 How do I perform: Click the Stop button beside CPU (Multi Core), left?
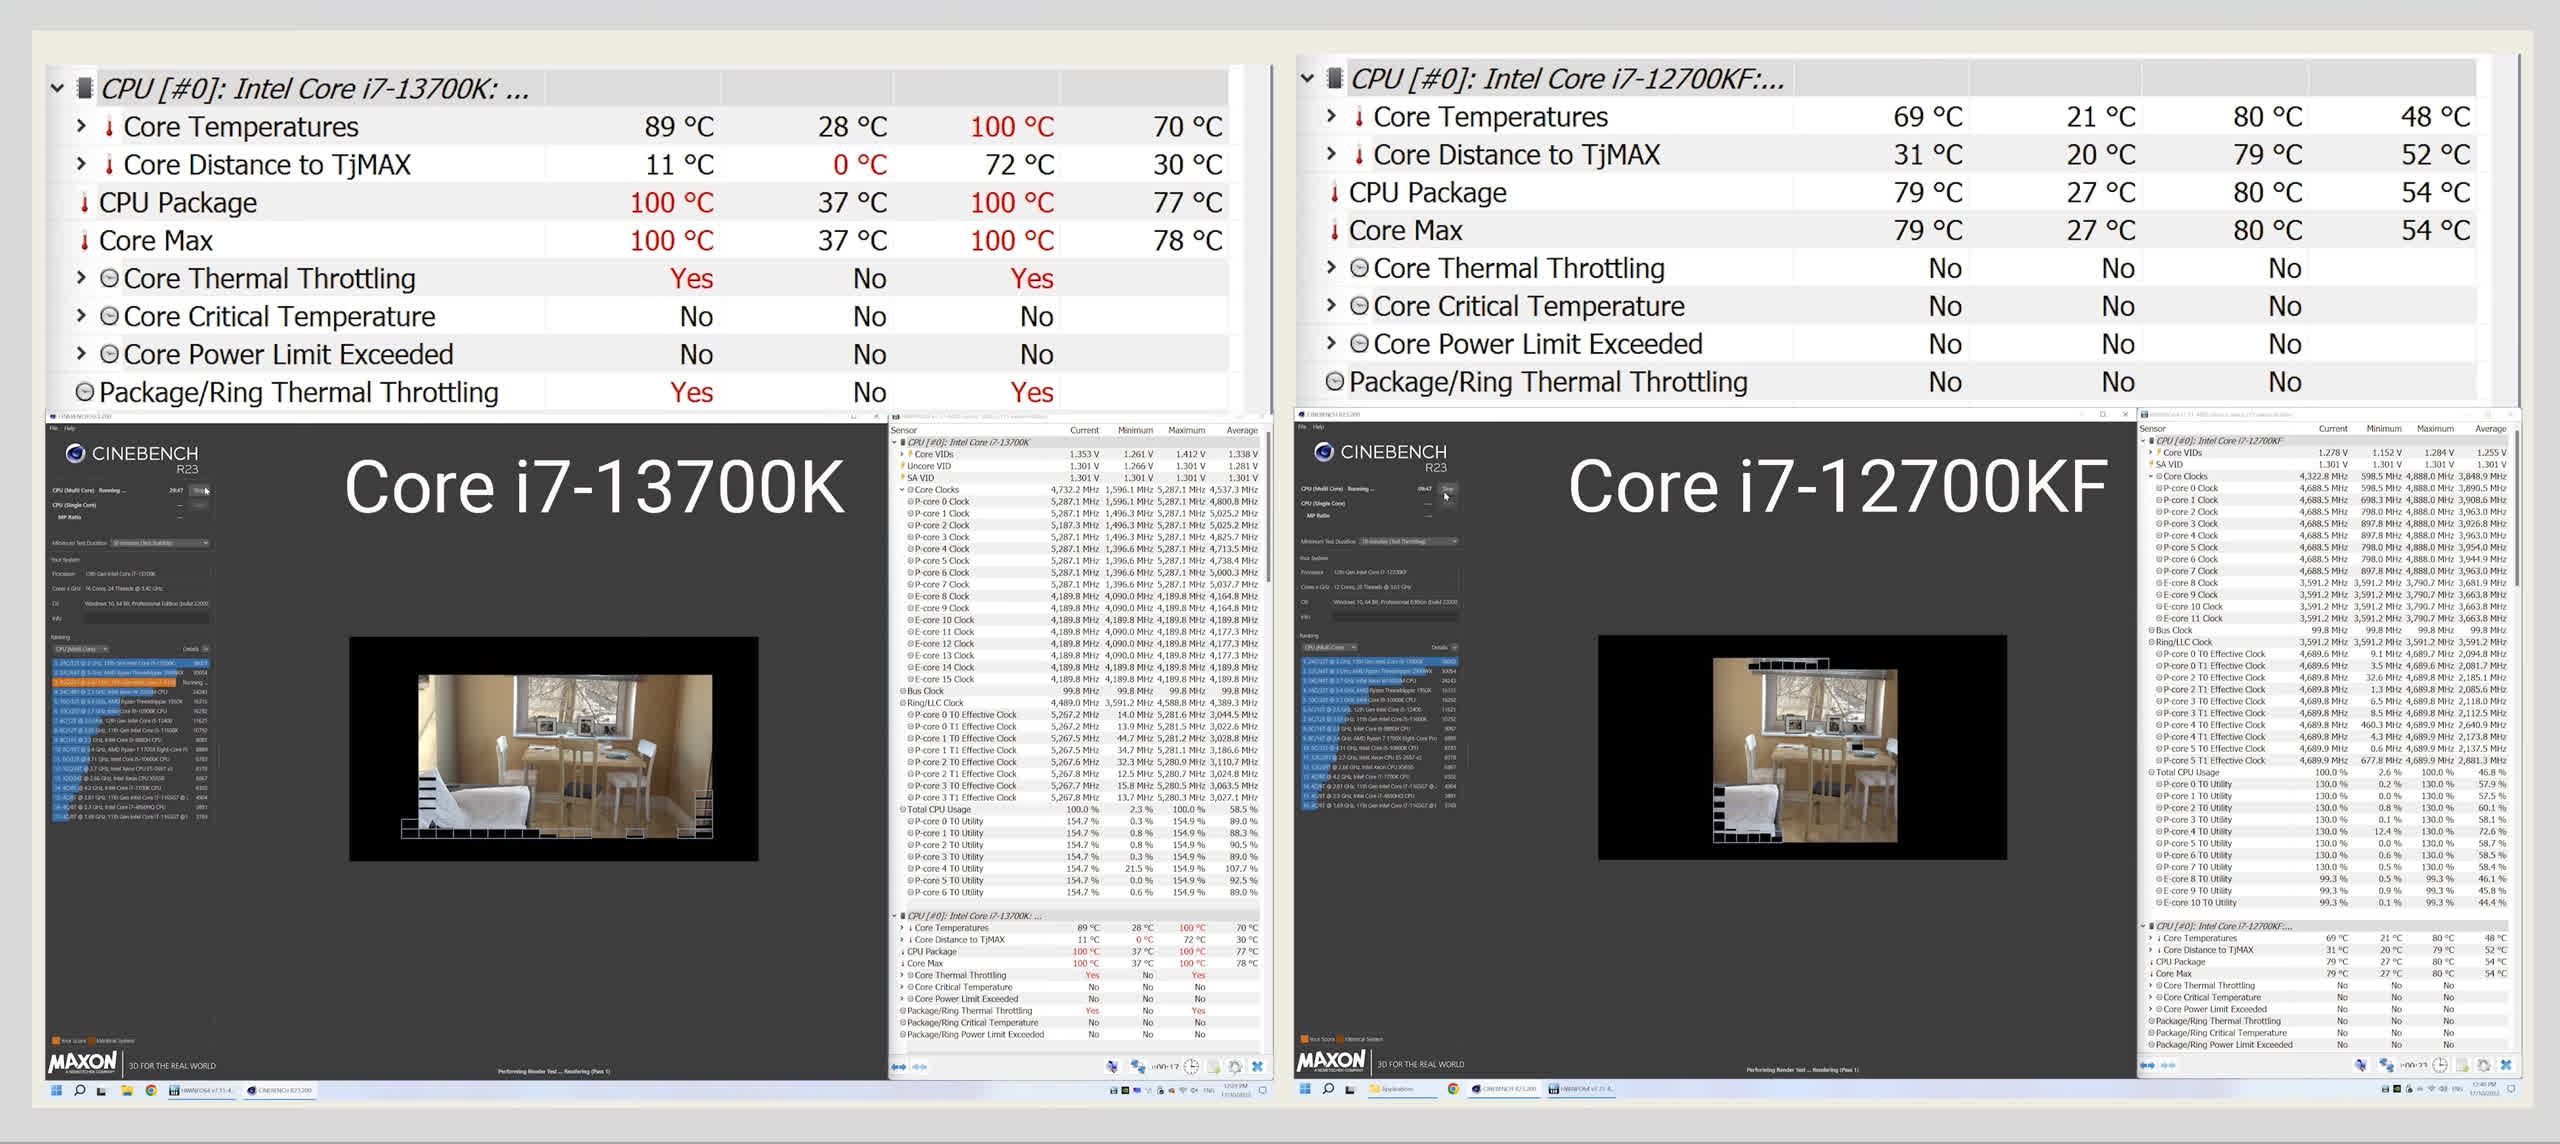click(x=200, y=490)
